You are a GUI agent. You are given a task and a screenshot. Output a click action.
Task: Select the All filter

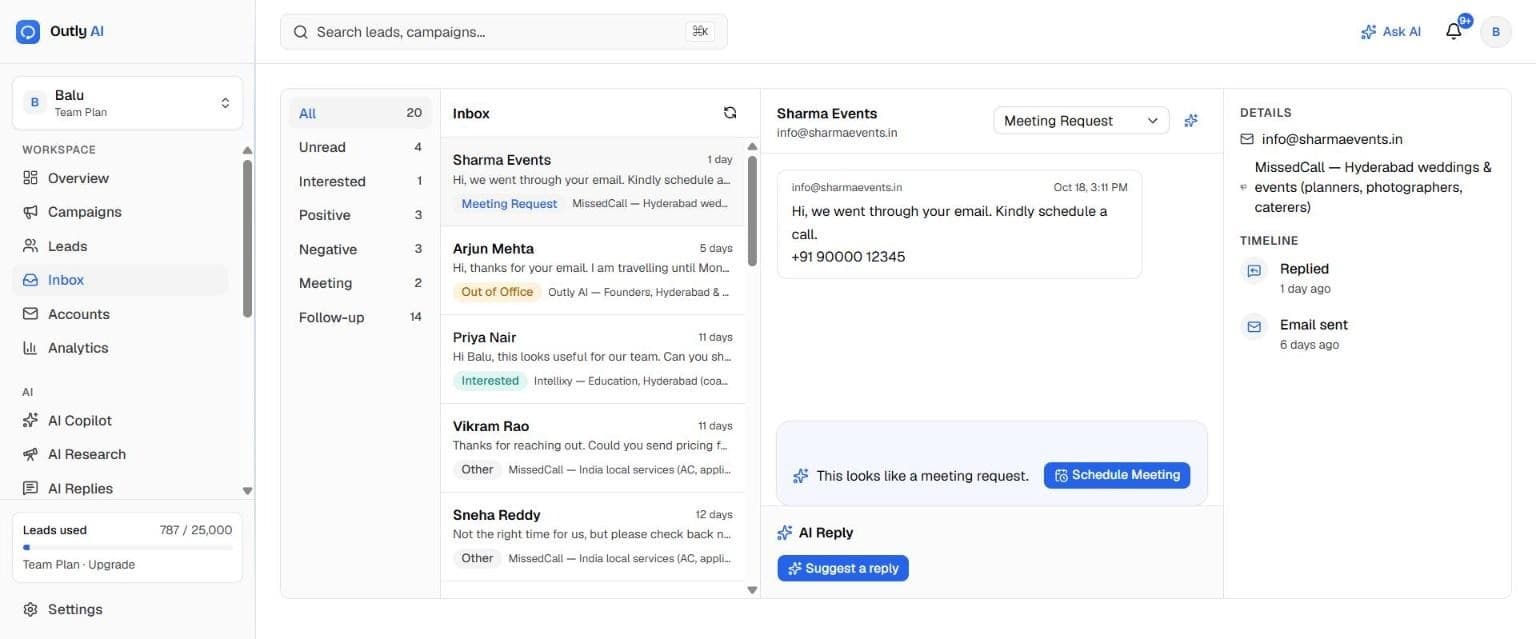360,113
